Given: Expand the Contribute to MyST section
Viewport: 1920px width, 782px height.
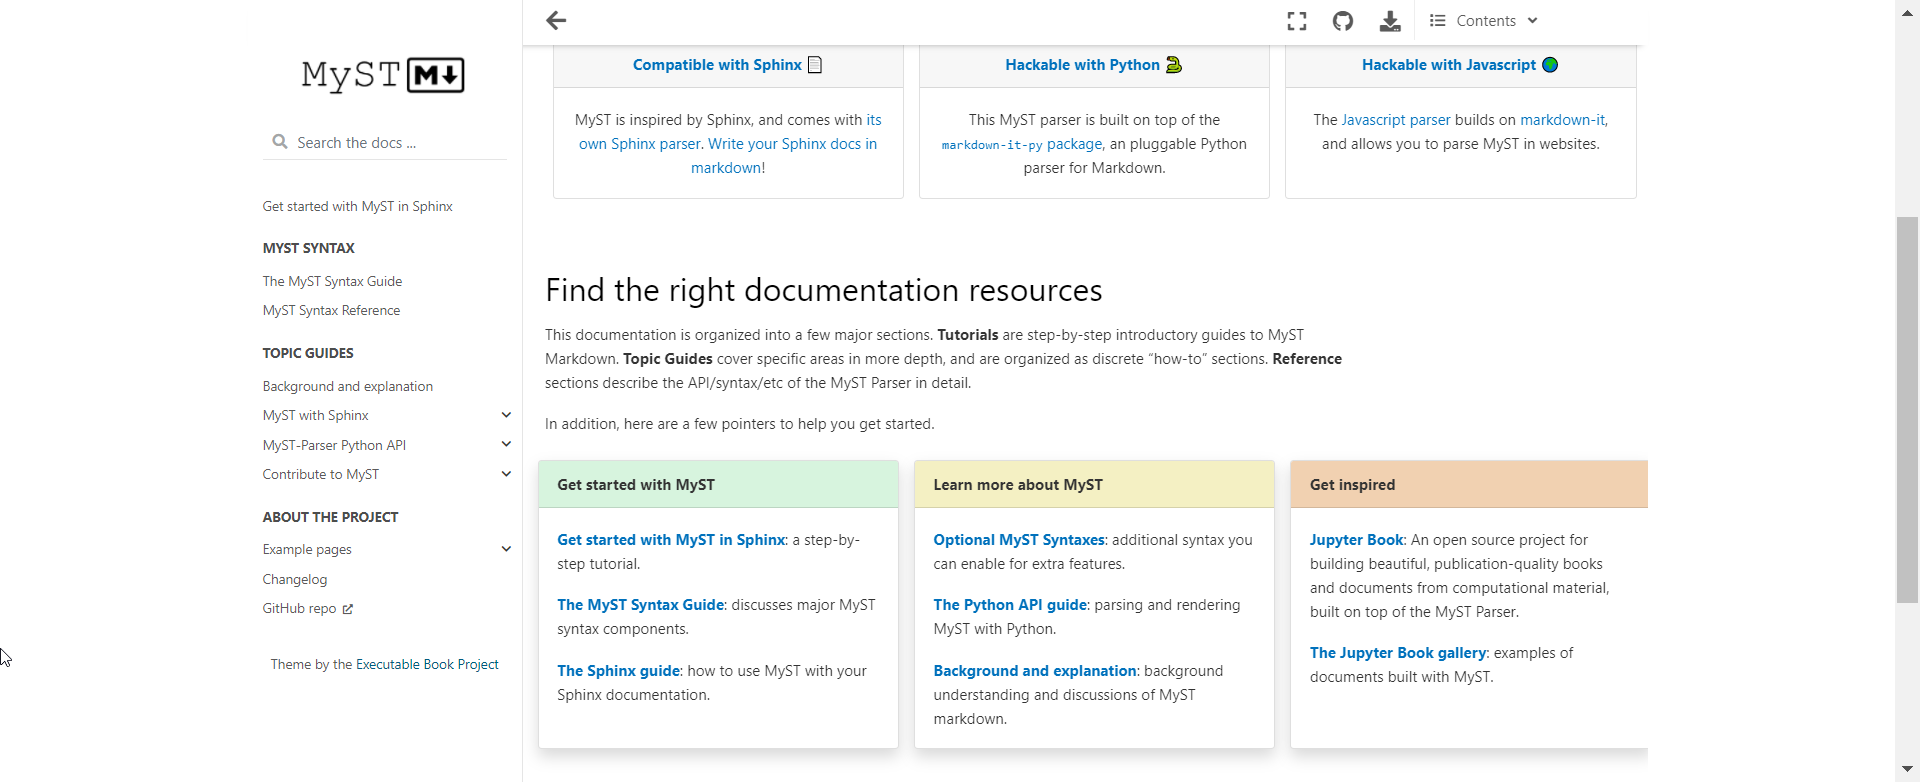Looking at the screenshot, I should point(506,474).
